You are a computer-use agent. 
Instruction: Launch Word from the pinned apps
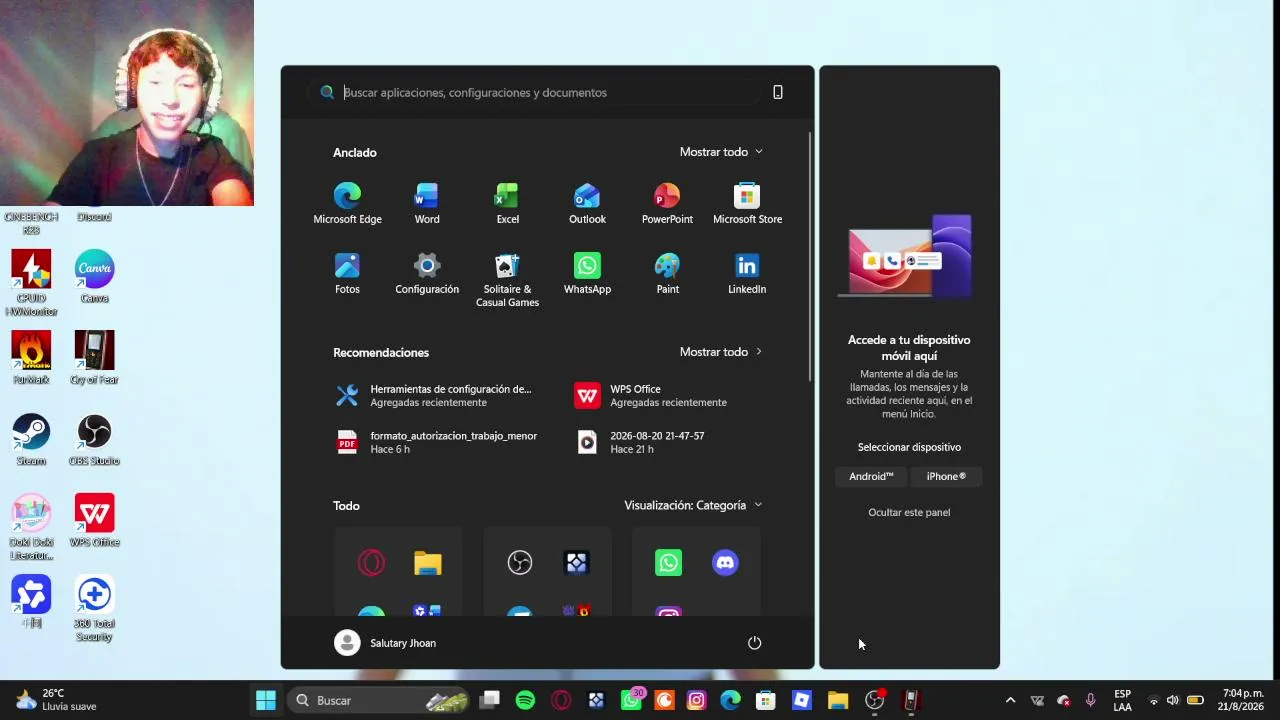tap(427, 203)
